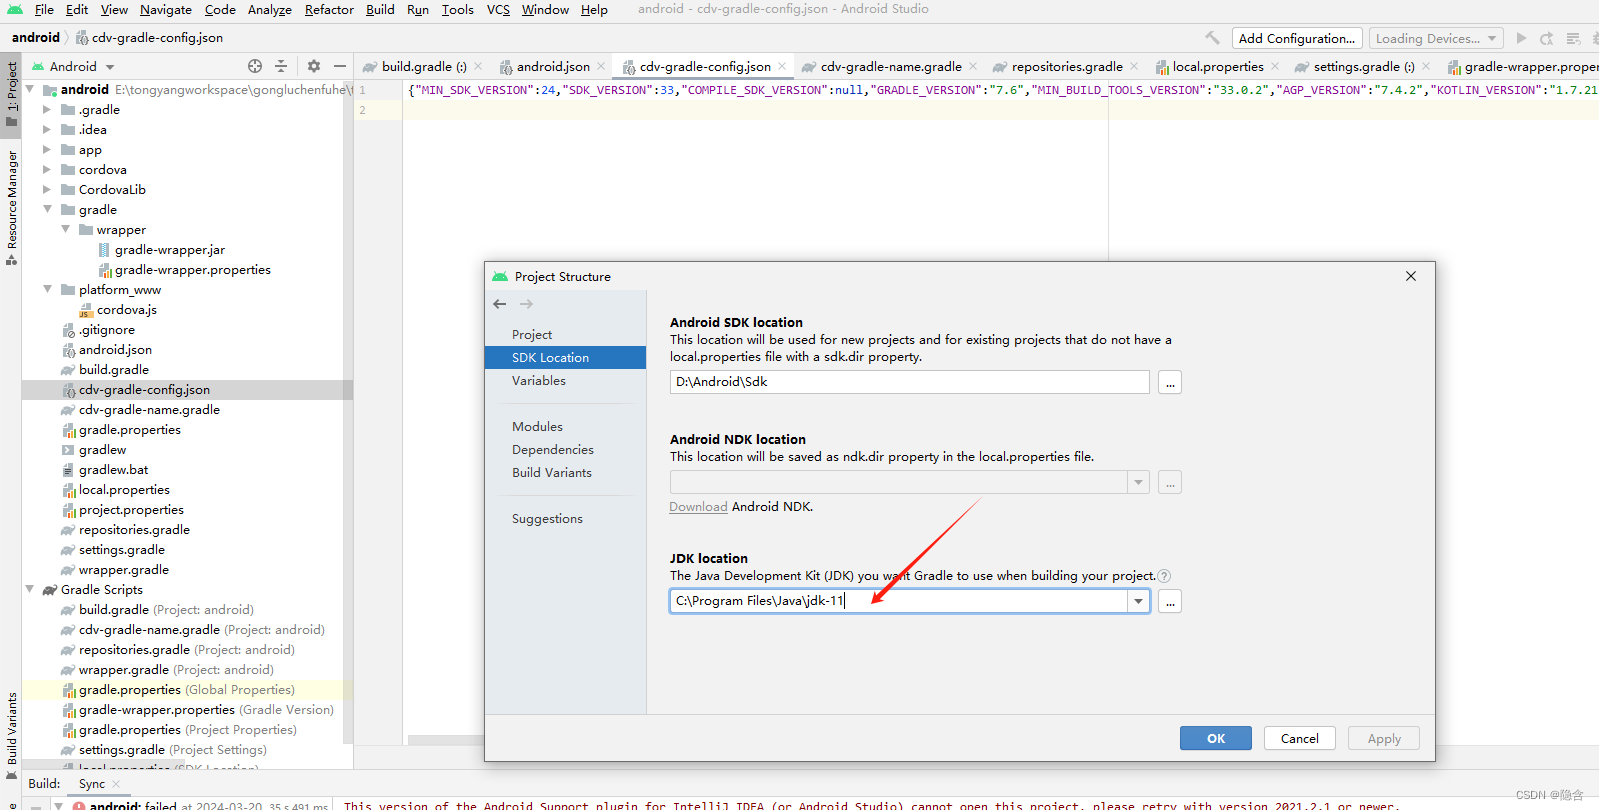1599x810 pixels.
Task: Hide the Project panel with minimize icon
Action: tap(340, 66)
